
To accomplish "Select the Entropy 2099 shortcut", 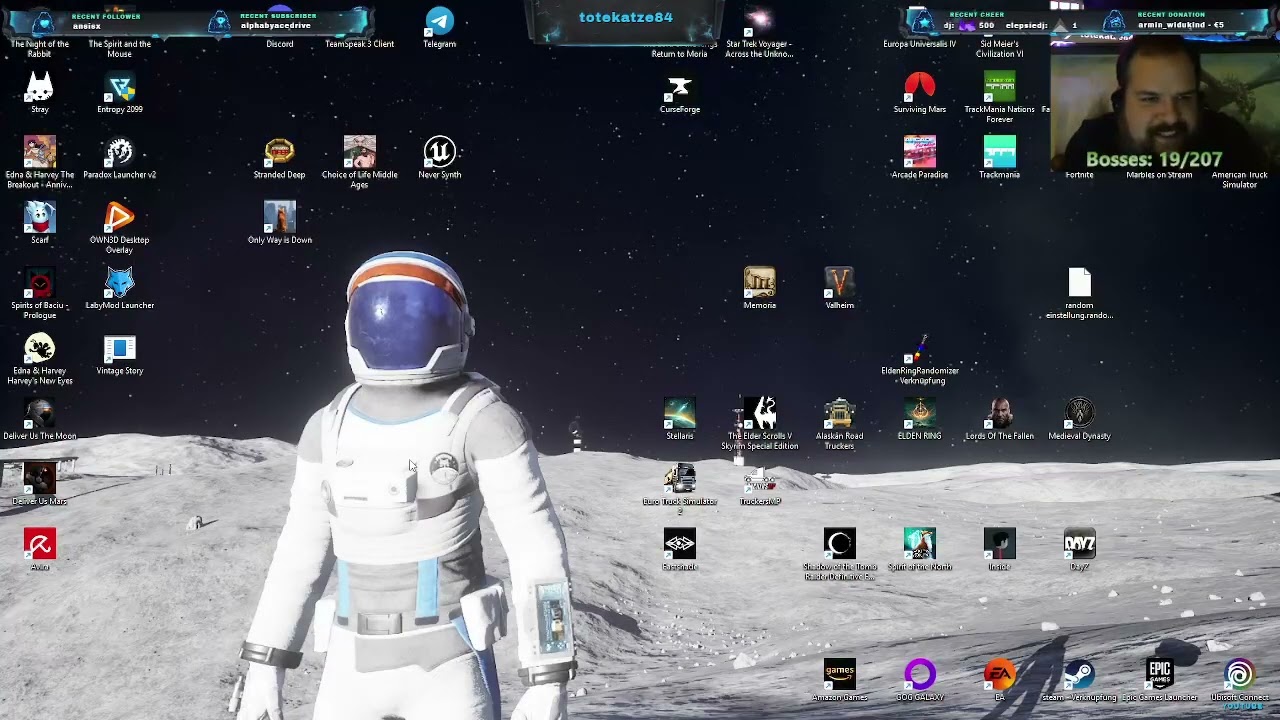I will (120, 87).
